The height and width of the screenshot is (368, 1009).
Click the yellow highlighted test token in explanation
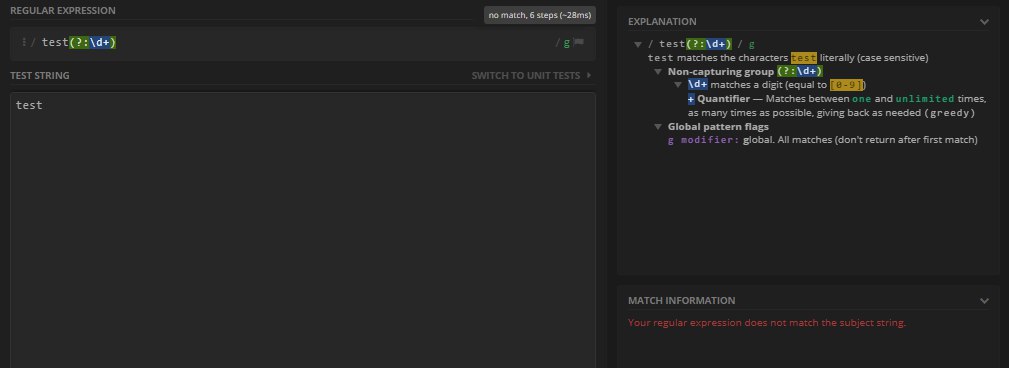pyautogui.click(x=804, y=58)
